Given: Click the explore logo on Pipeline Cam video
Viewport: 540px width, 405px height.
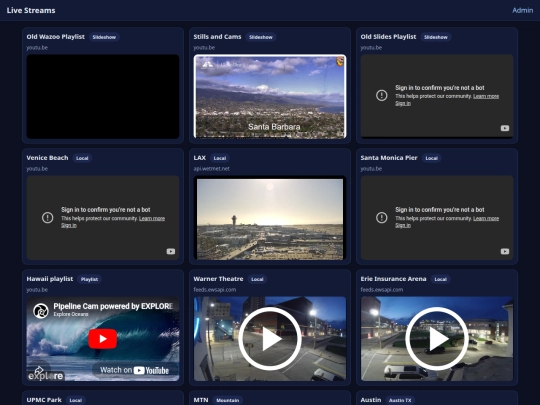Looking at the screenshot, I should [45, 375].
